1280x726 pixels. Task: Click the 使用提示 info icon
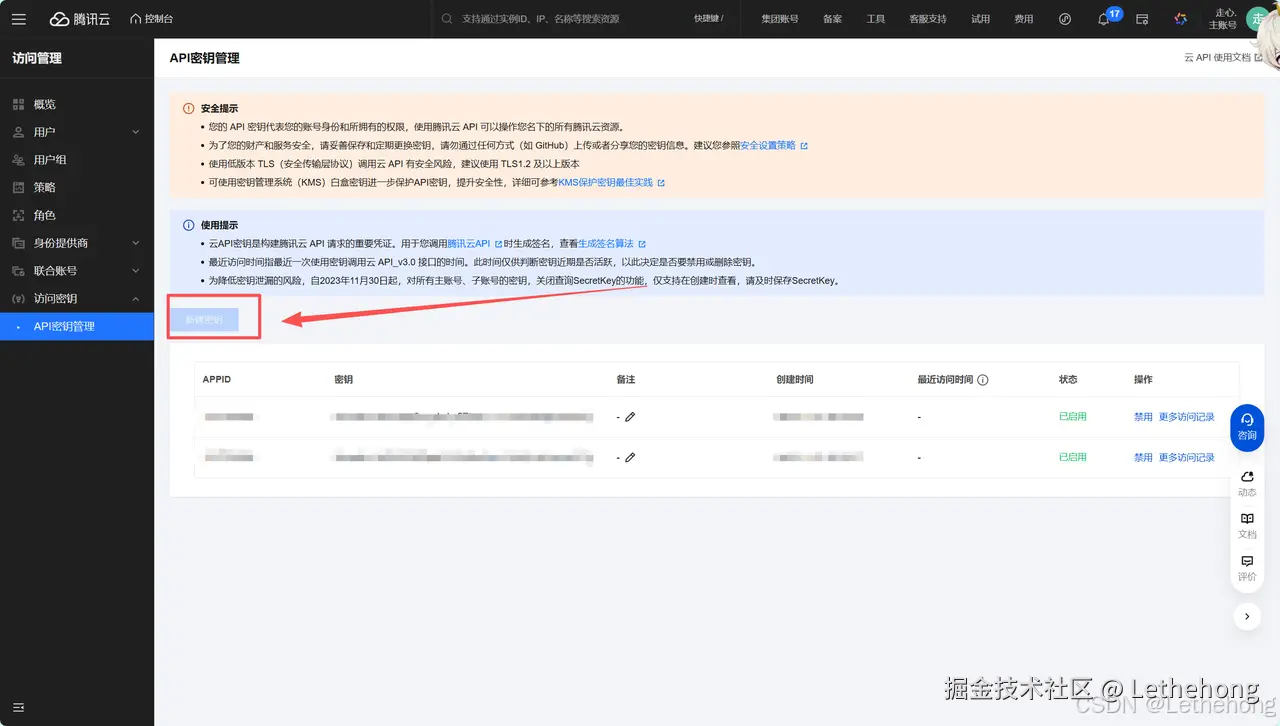[189, 225]
